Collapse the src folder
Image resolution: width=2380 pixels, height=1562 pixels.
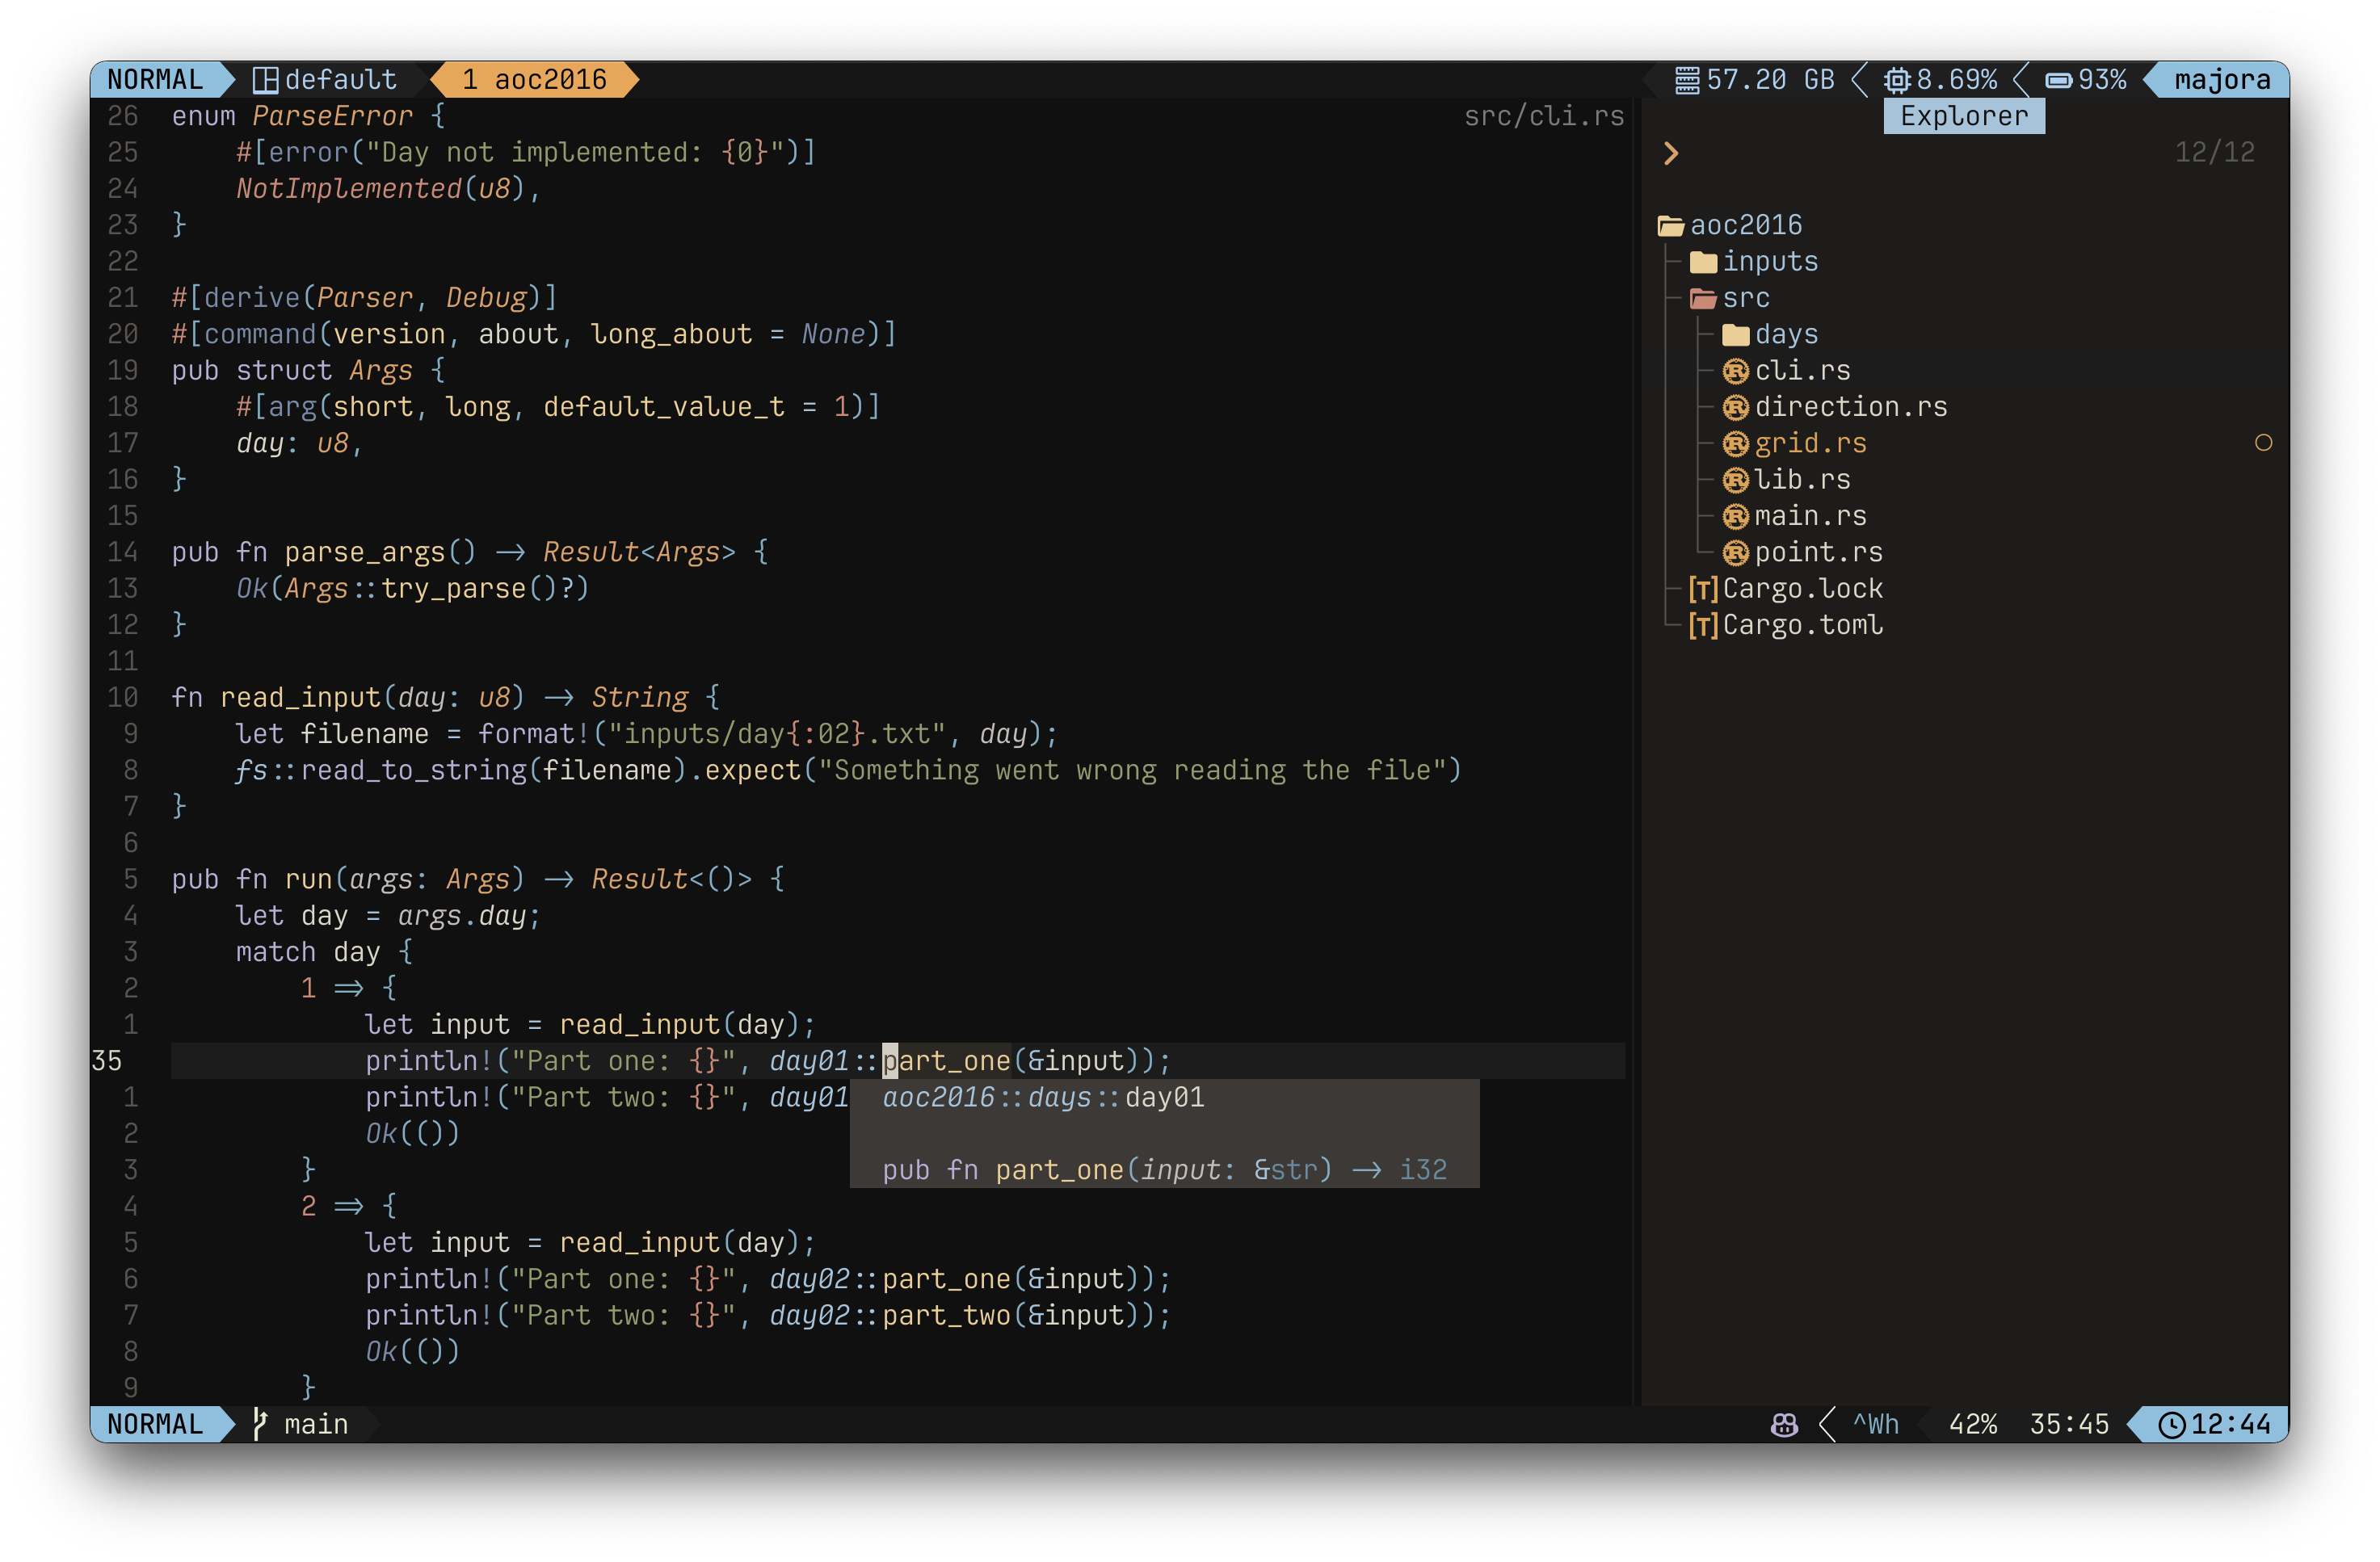point(1745,298)
